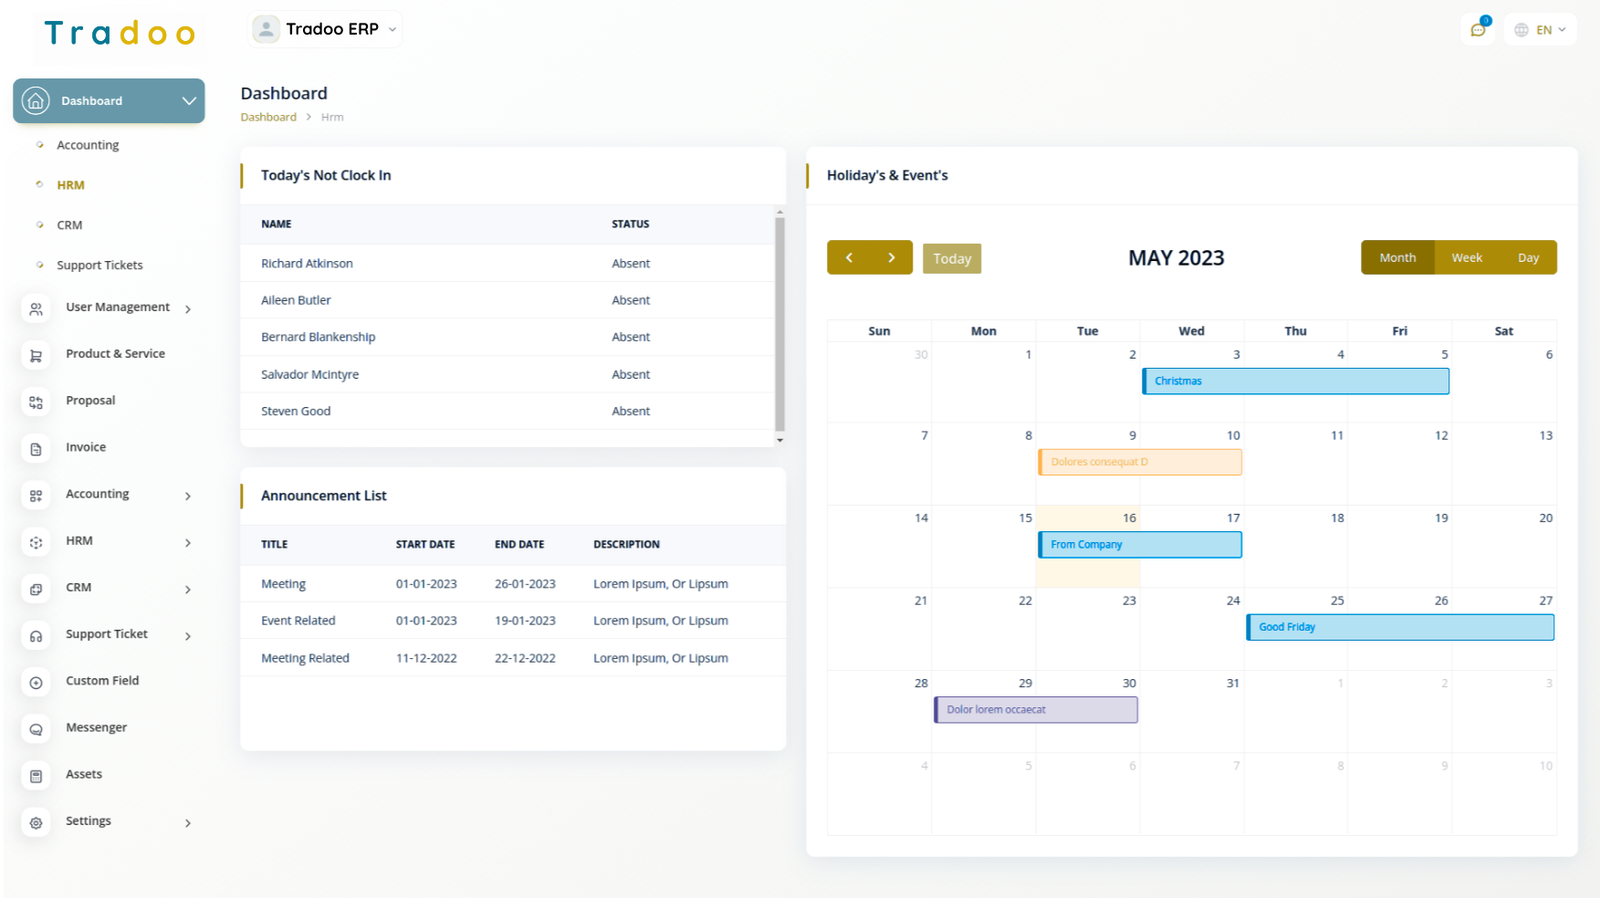Screen dimensions: 1600x898
Task: Click the Product & Service cart icon
Action: coord(36,355)
